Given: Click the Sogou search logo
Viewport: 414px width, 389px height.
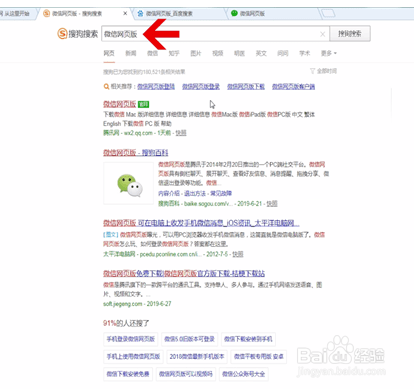Looking at the screenshot, I should point(77,34).
